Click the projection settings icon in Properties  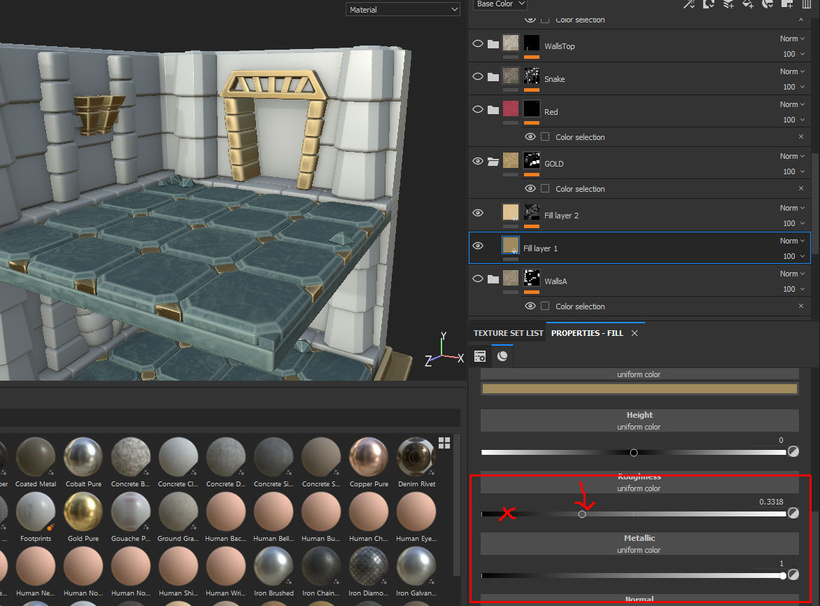pos(481,355)
